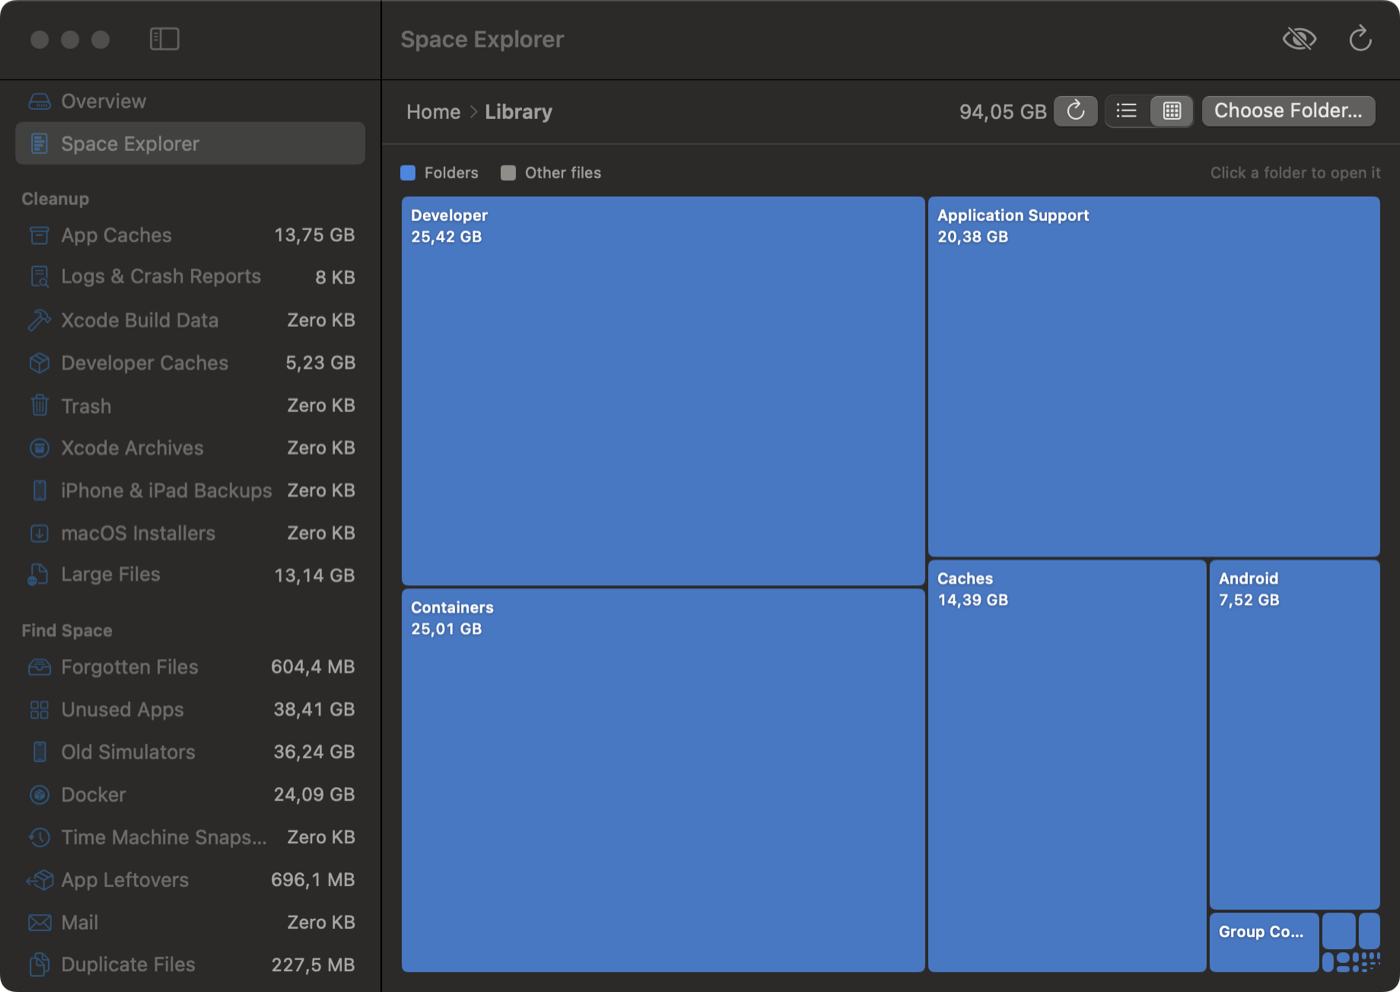1400x992 pixels.
Task: Click the Old Simulators icon
Action: click(39, 752)
